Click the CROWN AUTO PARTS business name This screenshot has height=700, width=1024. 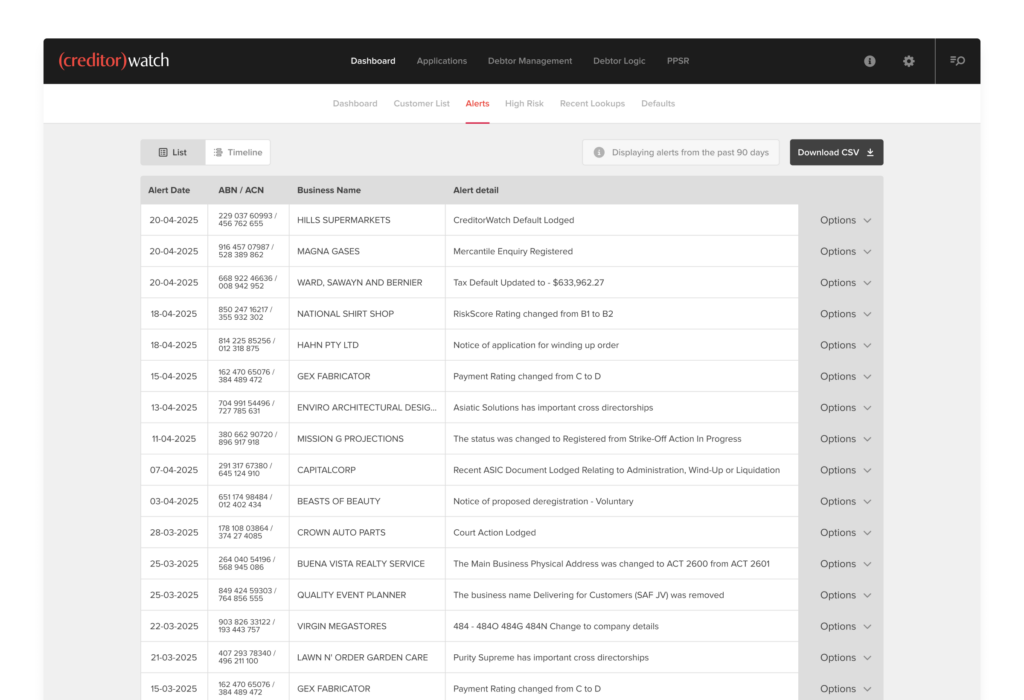341,533
